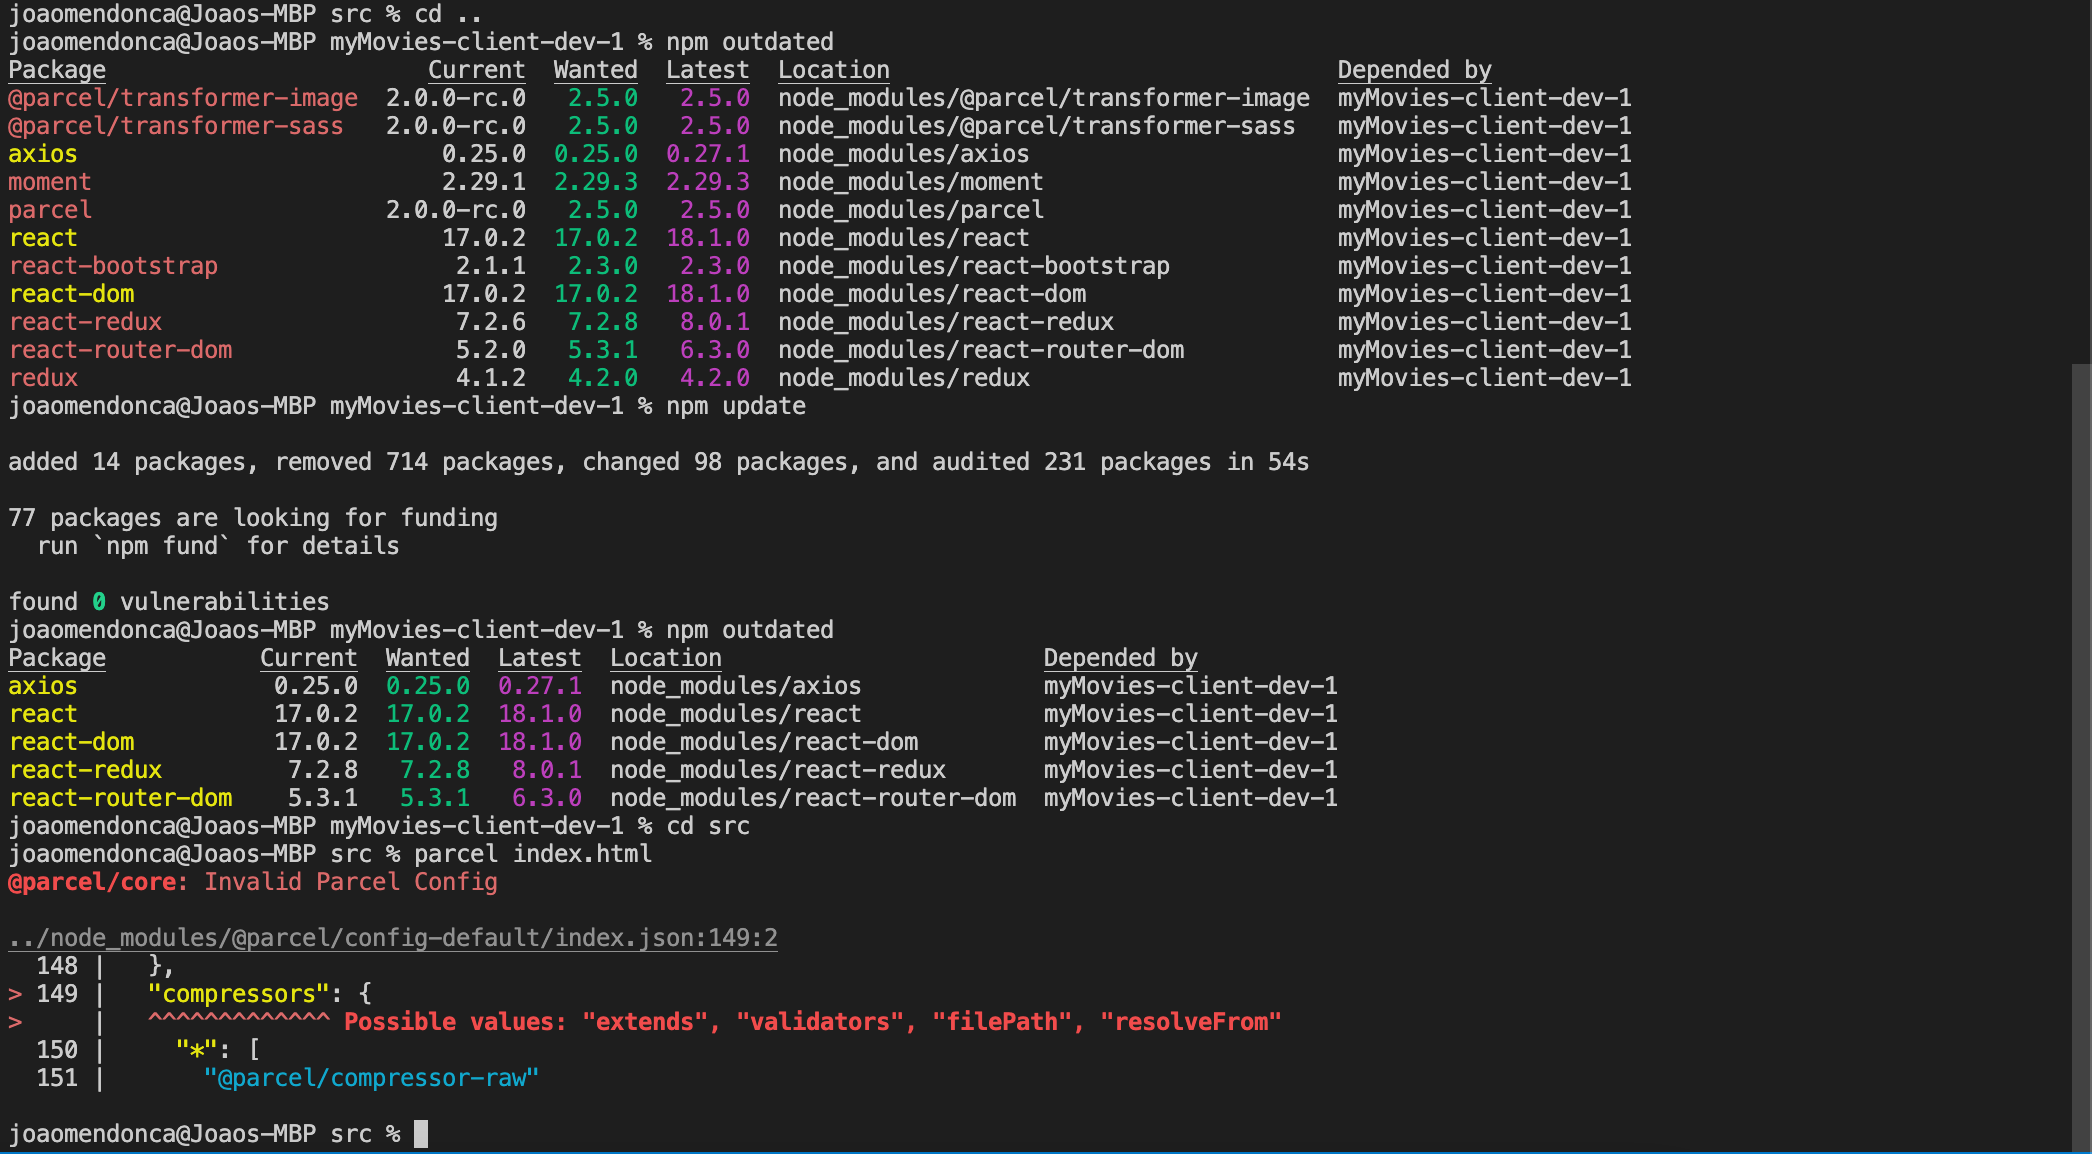The image size is (2092, 1154).
Task: Click current version '2.29.1' of moment
Action: (484, 182)
